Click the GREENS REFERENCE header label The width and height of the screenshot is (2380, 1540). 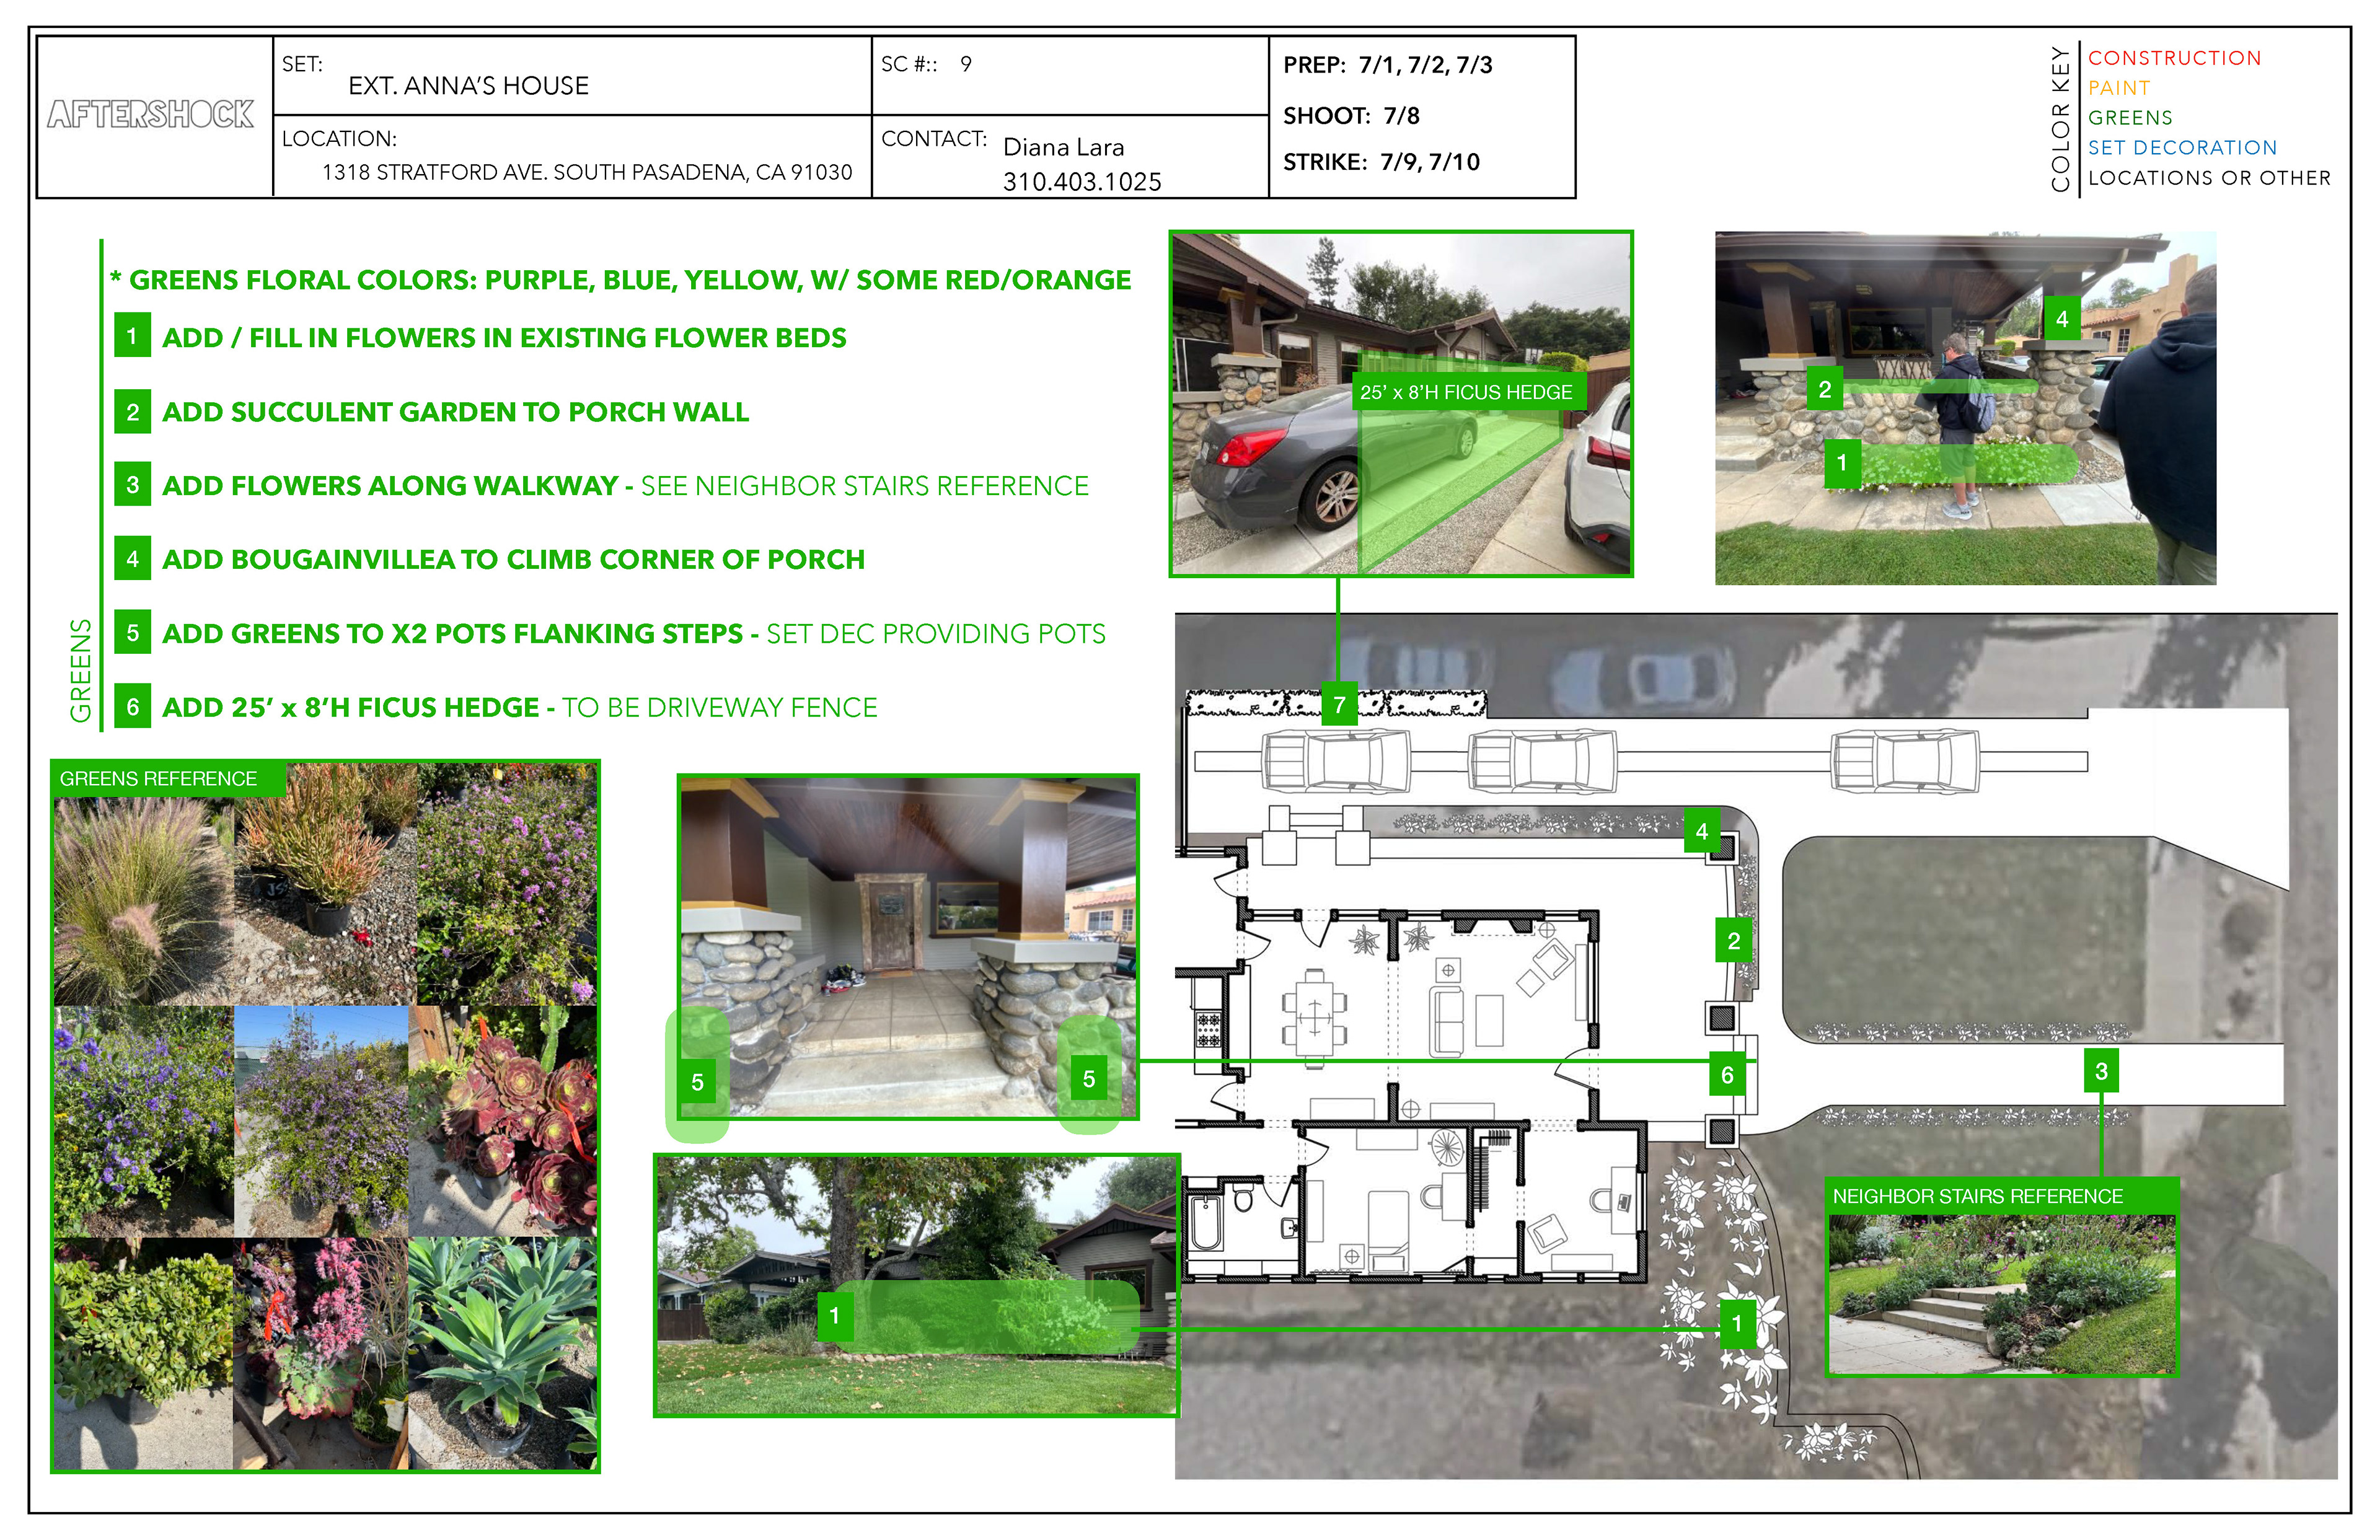coord(158,778)
